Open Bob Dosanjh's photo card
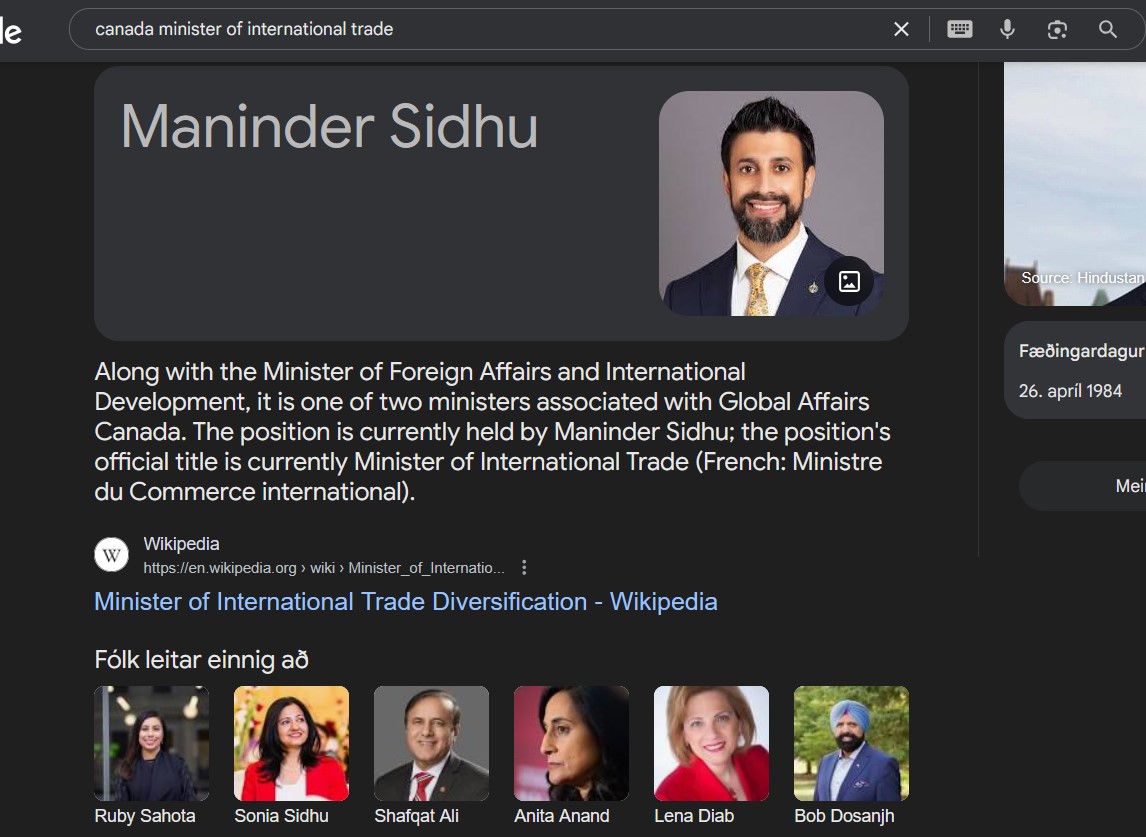 coord(851,743)
